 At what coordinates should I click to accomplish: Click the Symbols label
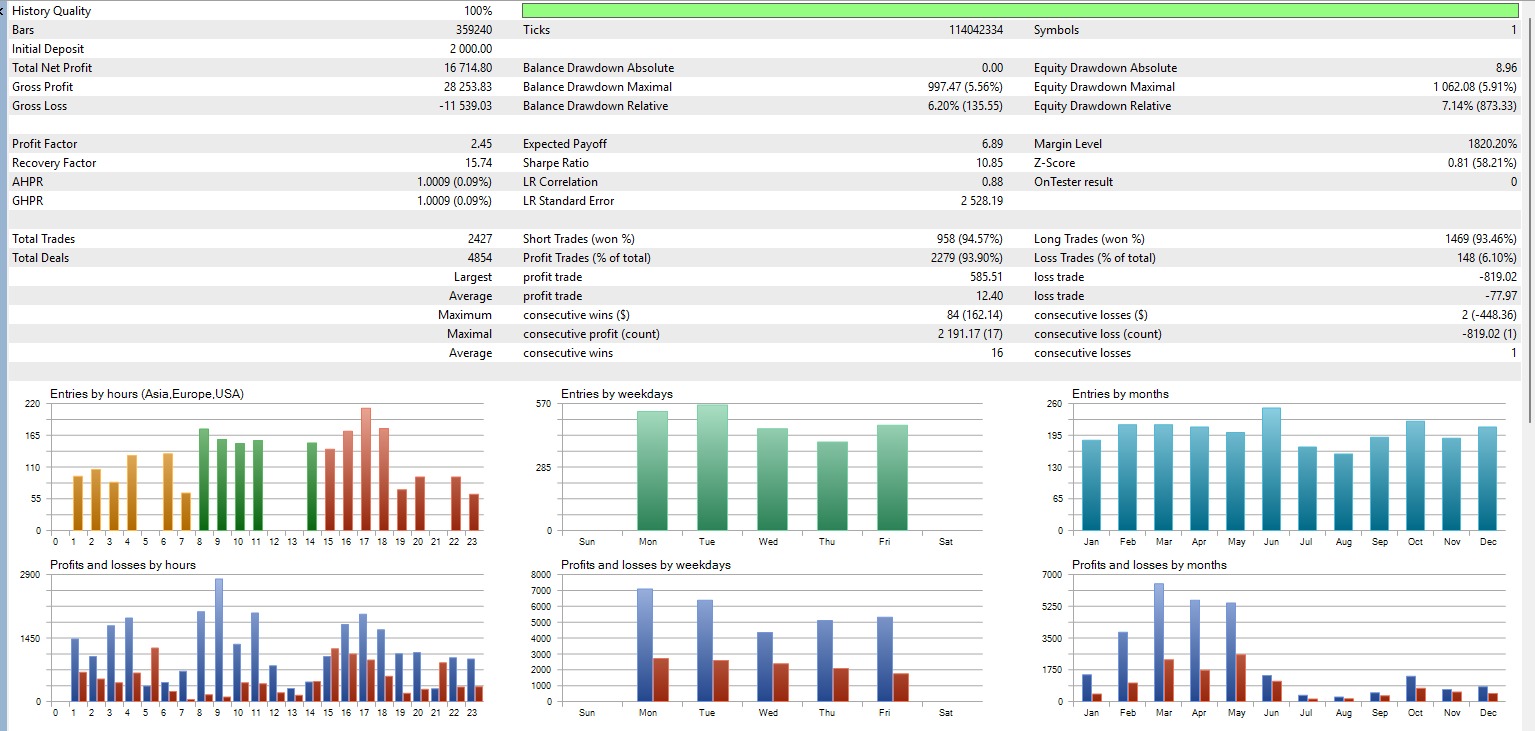1056,30
